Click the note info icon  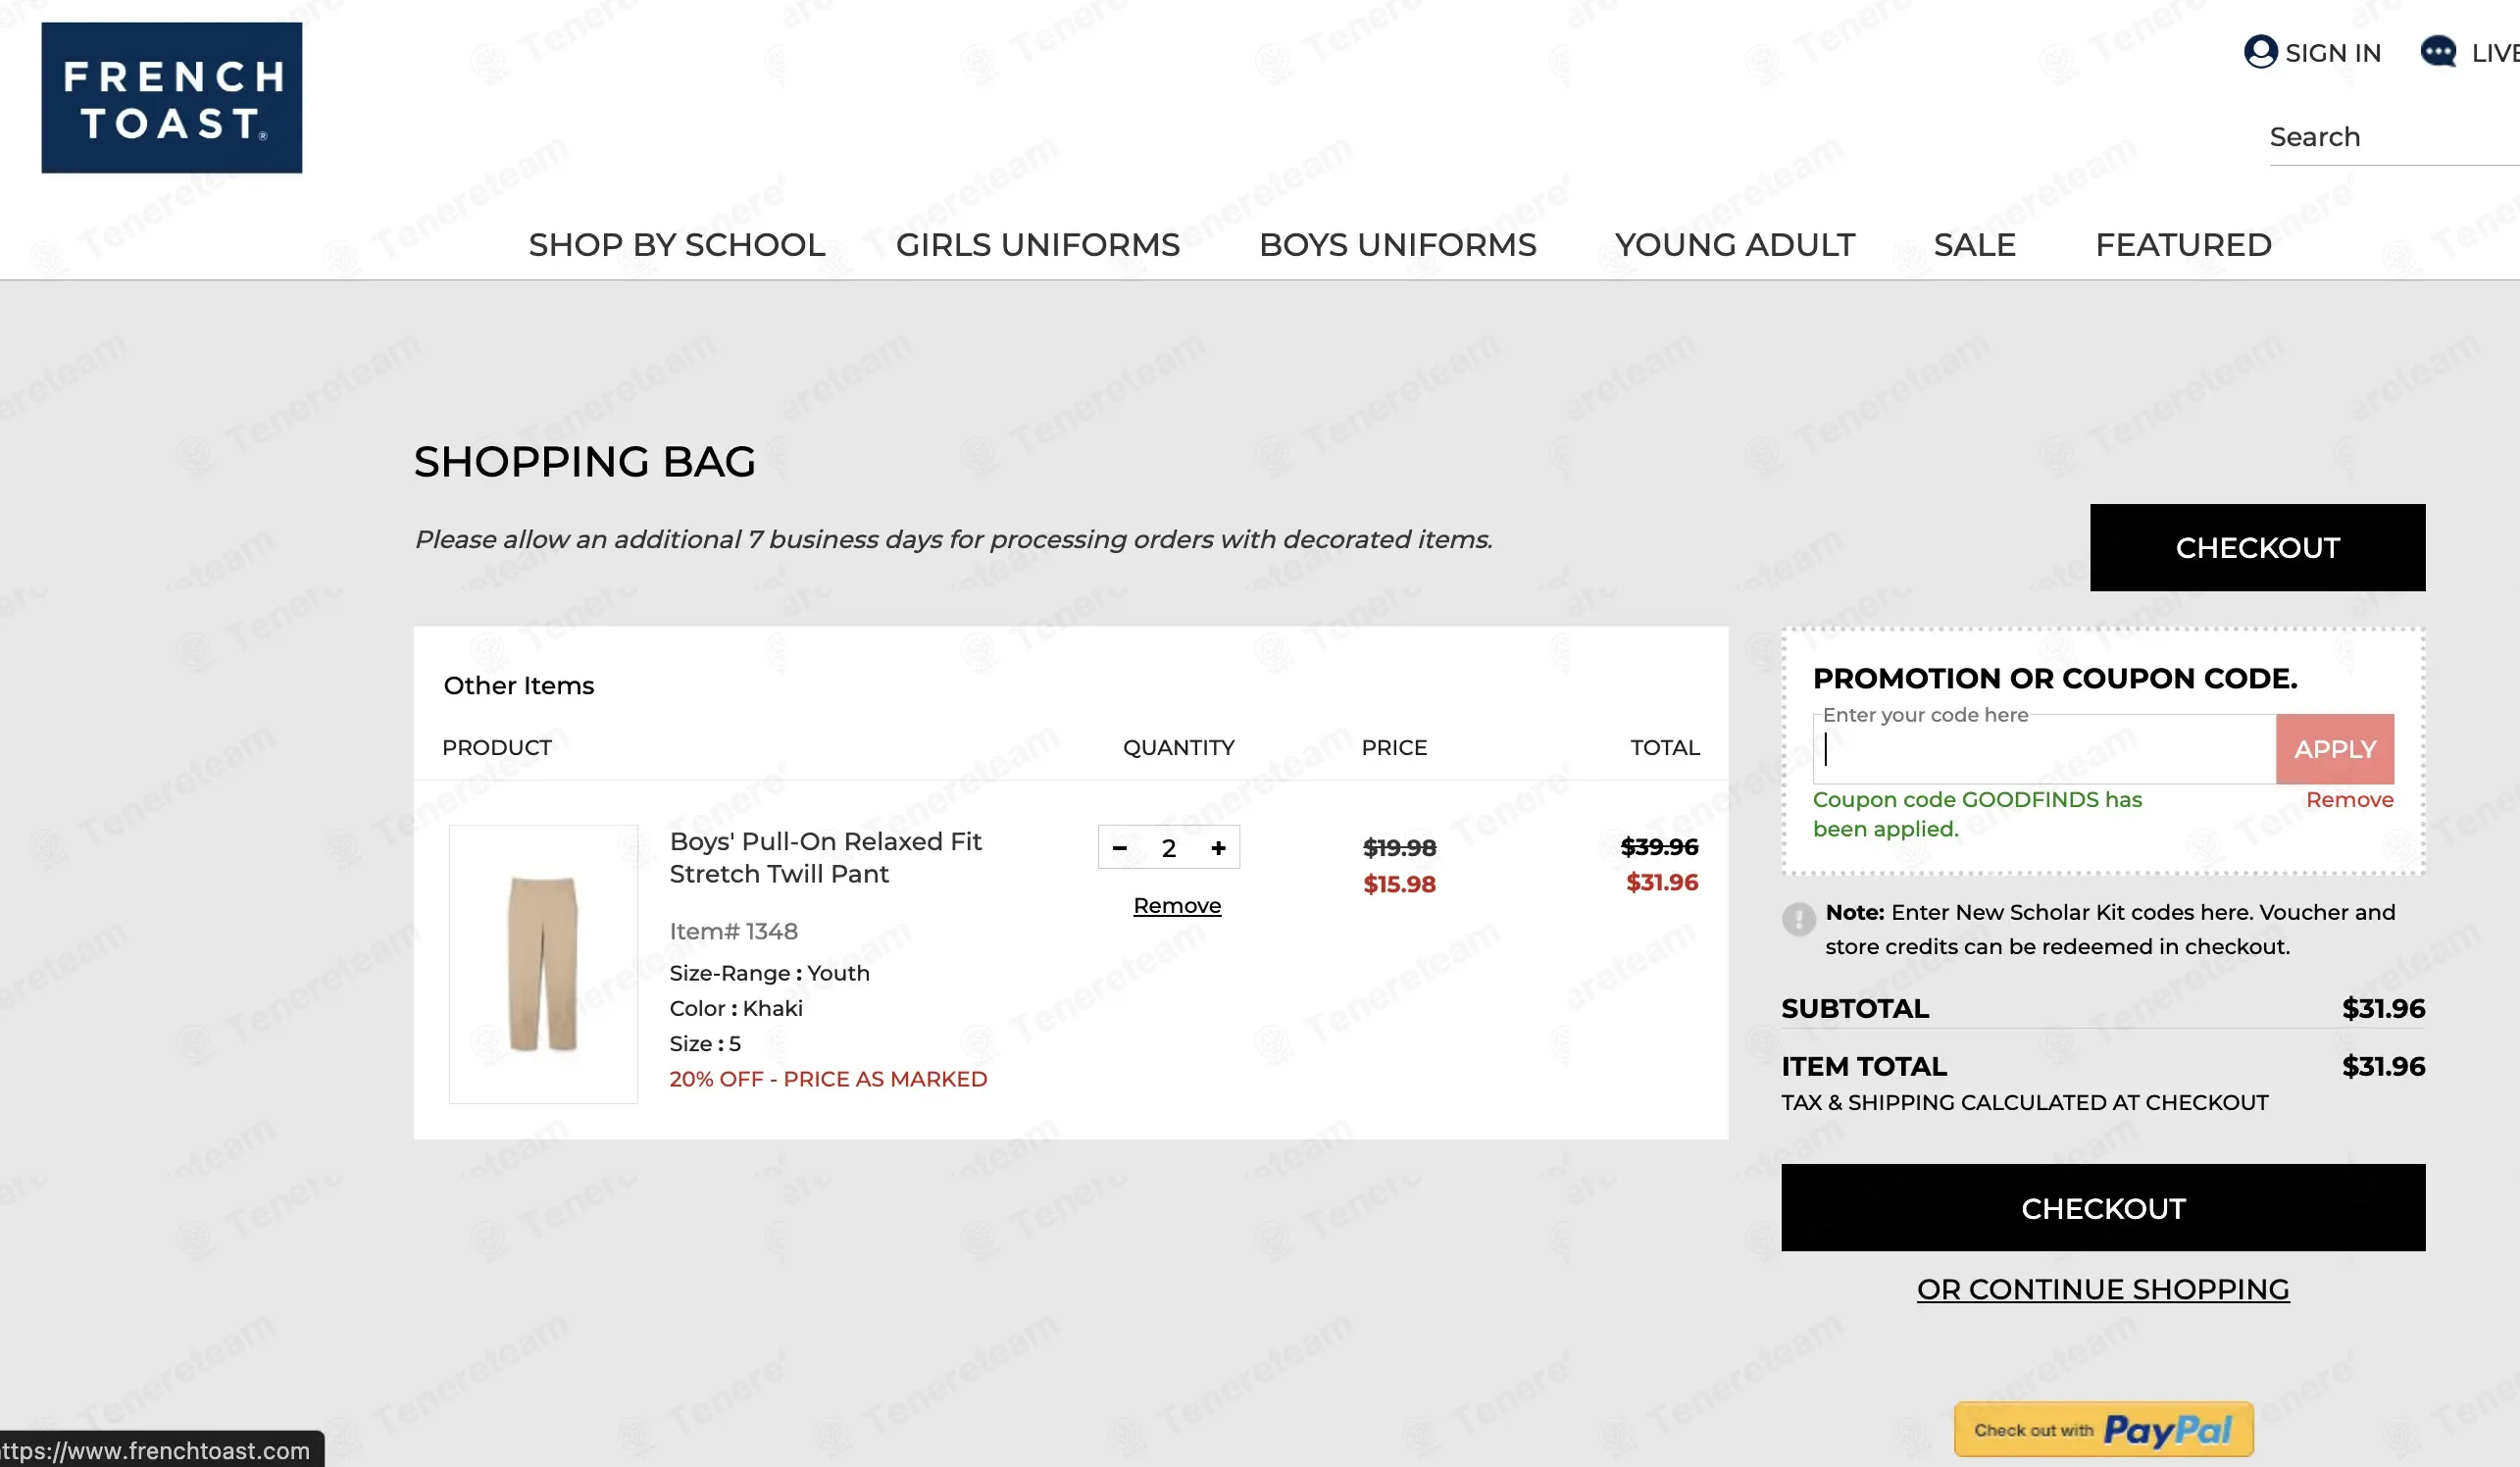click(x=1798, y=918)
